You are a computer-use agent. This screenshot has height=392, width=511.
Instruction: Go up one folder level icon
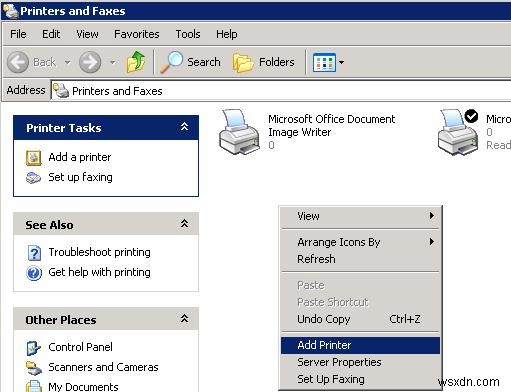(x=136, y=62)
